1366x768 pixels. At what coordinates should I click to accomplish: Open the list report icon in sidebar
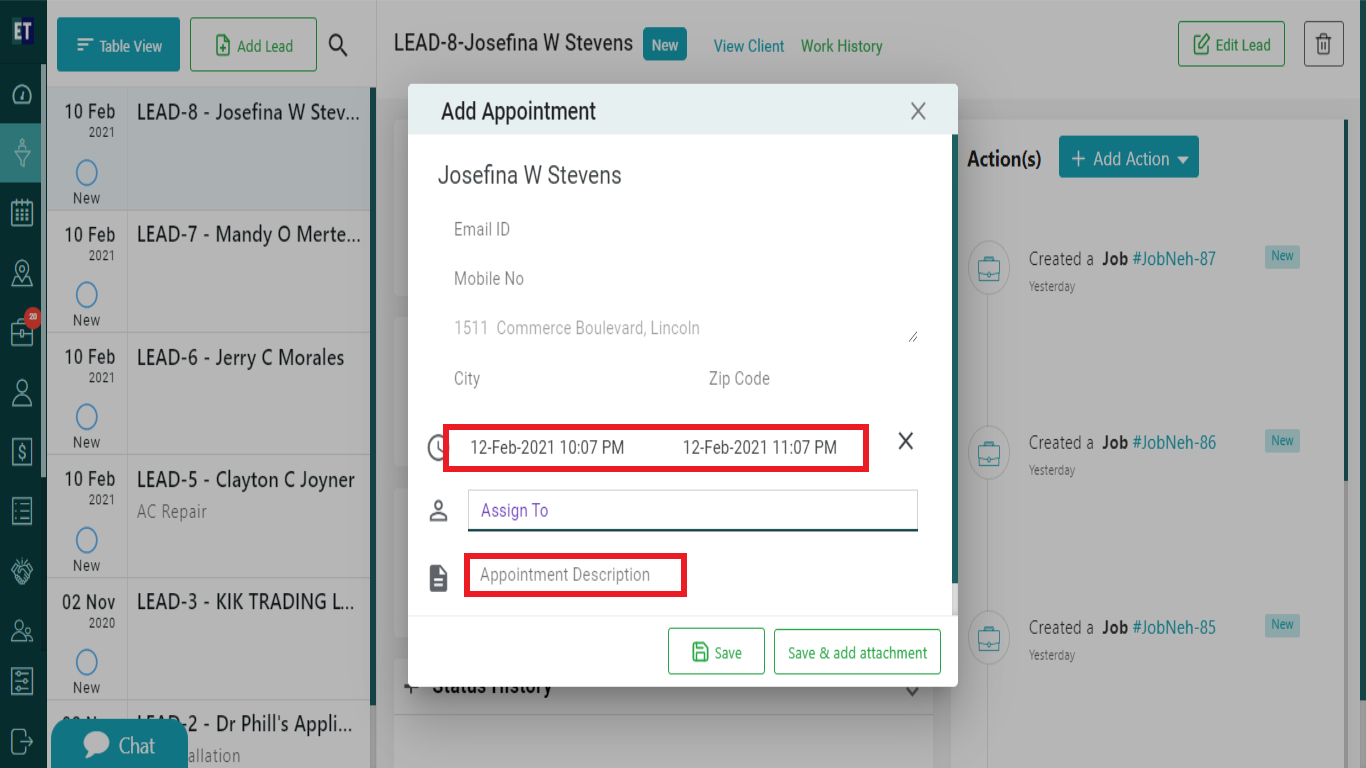point(22,510)
